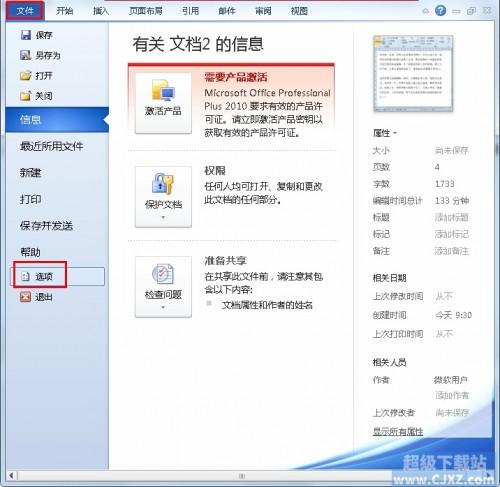Image resolution: width=500 pixels, height=487 pixels.
Task: Open the Check for Issues (检查问题) dropdown
Action: point(163,287)
